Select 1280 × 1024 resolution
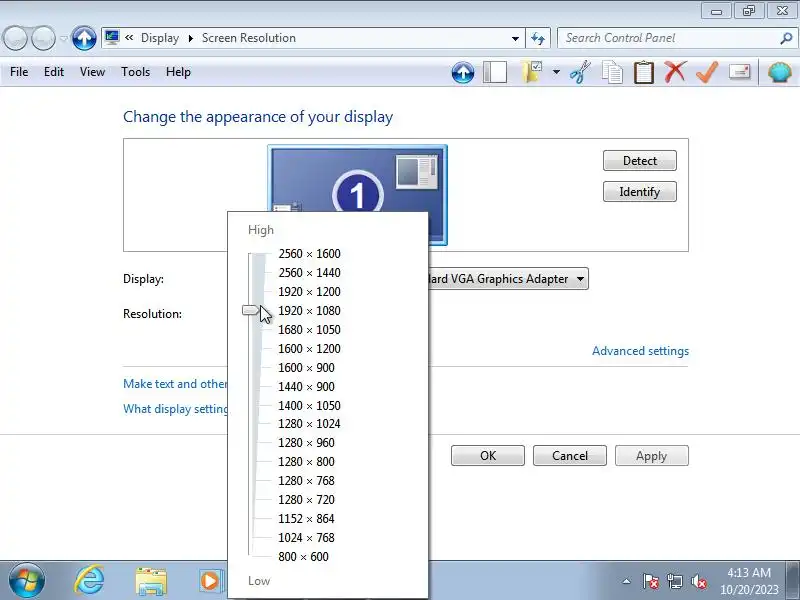 point(309,423)
